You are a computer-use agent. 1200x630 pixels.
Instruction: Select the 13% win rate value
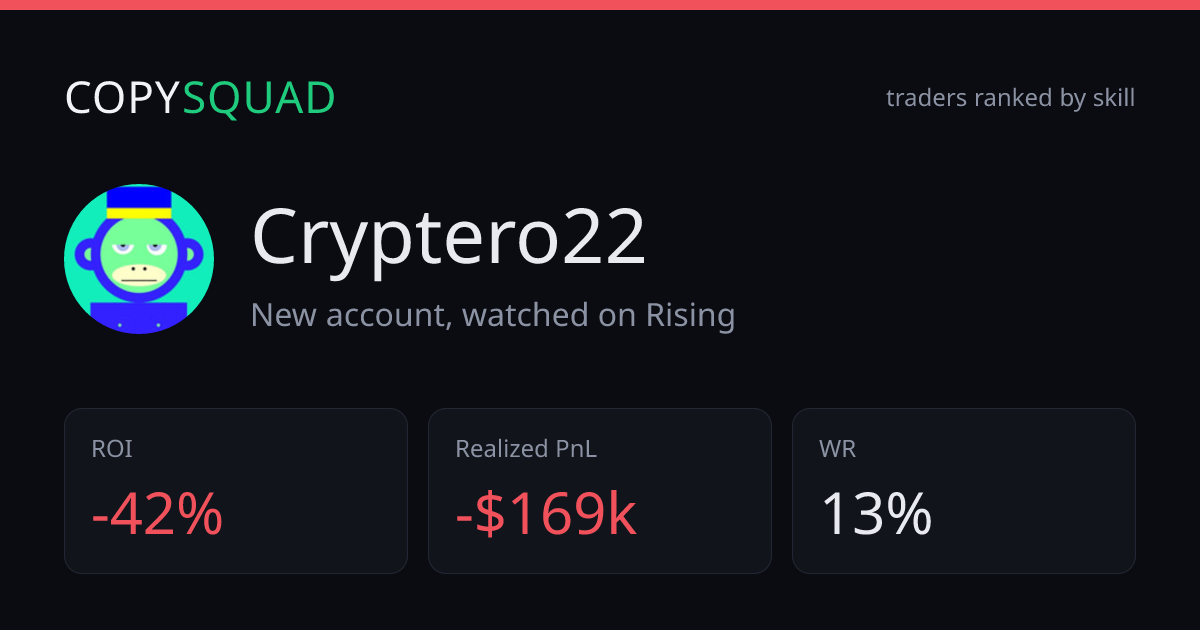876,515
